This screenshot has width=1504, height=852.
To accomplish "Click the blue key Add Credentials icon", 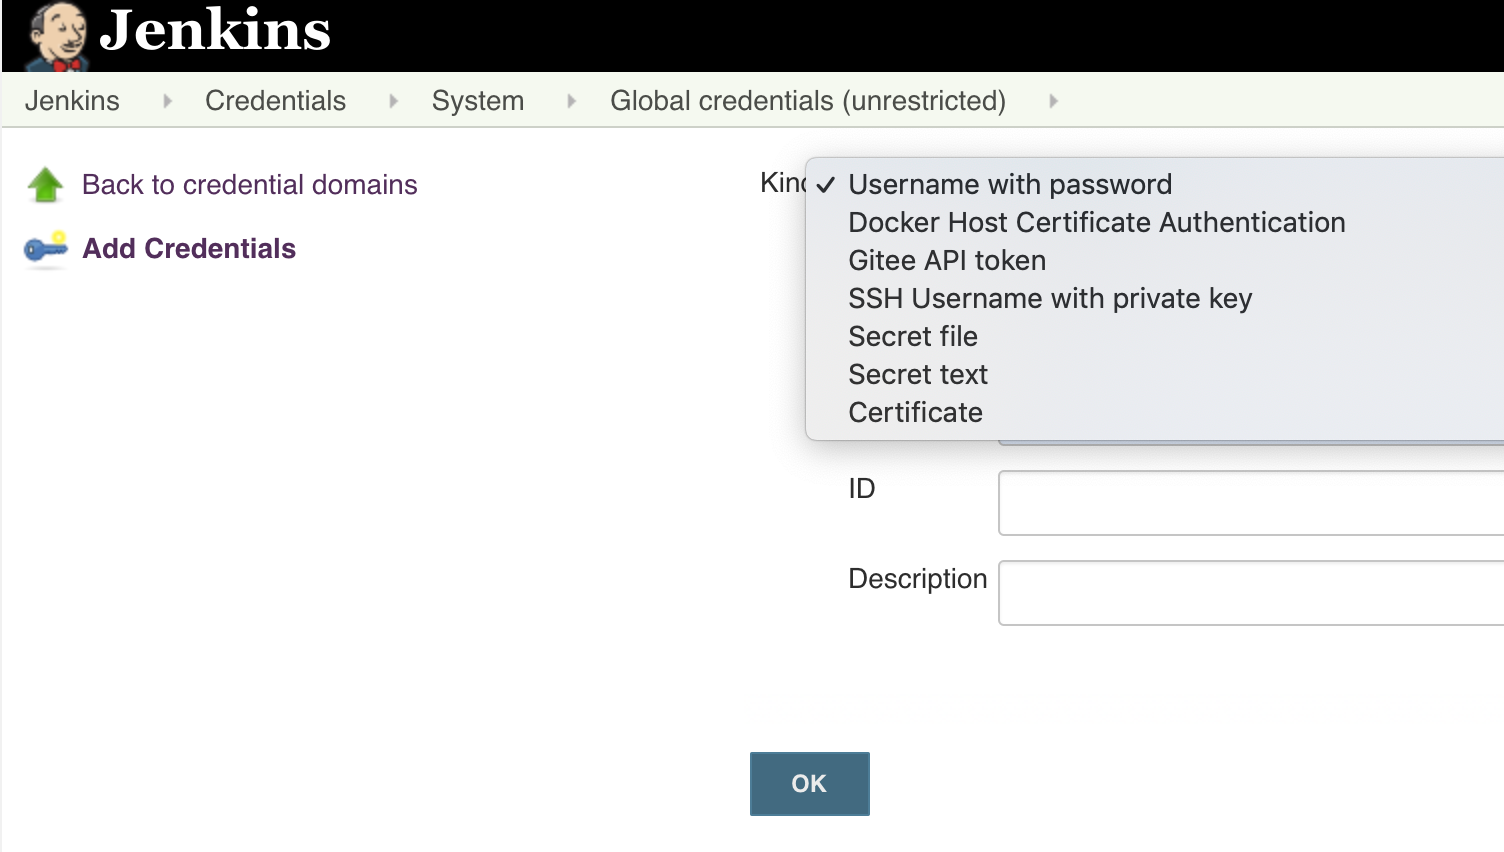I will point(45,249).
